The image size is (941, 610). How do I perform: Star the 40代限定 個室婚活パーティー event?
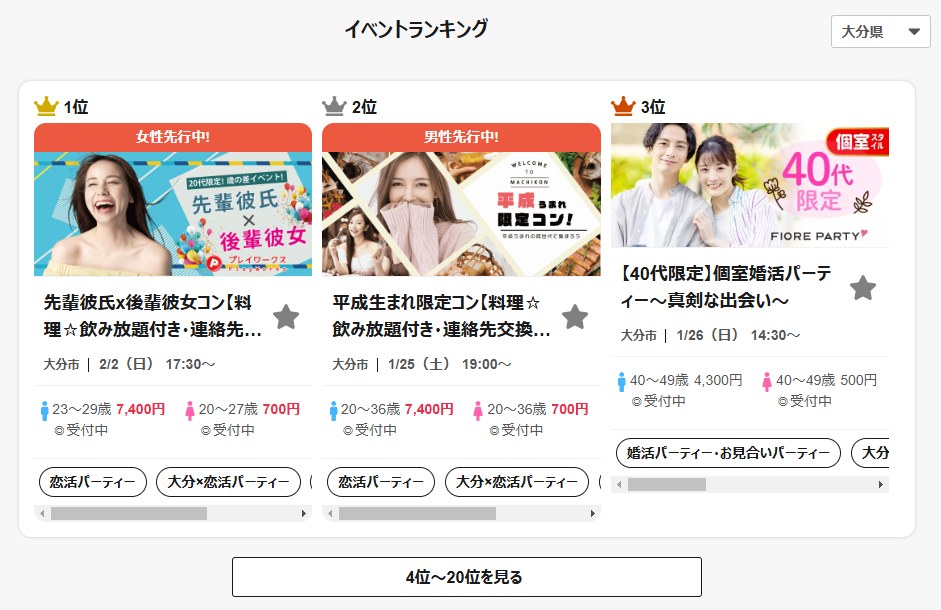point(863,288)
